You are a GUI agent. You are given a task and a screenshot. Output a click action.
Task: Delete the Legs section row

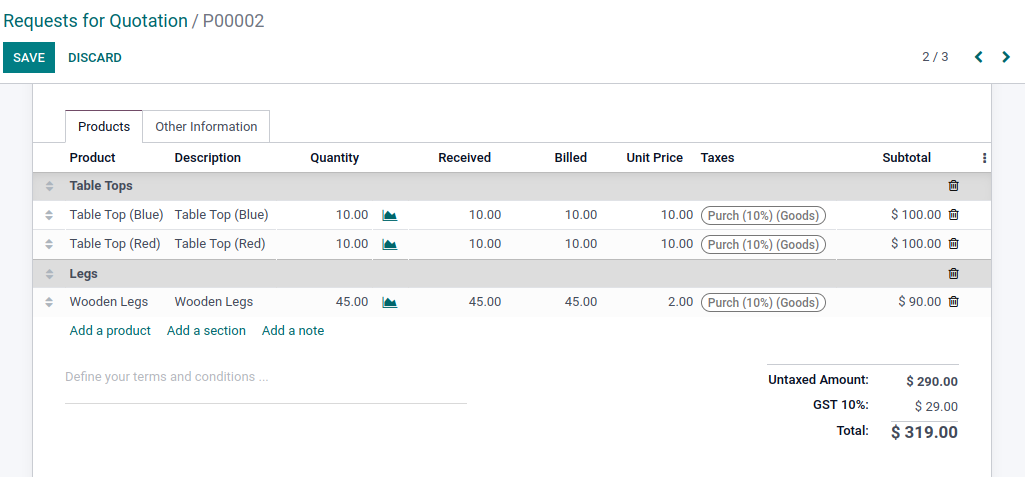point(954,274)
